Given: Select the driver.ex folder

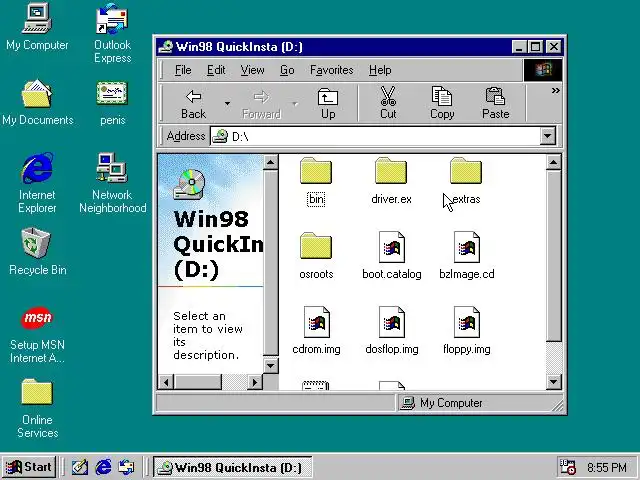Looking at the screenshot, I should pyautogui.click(x=391, y=182).
